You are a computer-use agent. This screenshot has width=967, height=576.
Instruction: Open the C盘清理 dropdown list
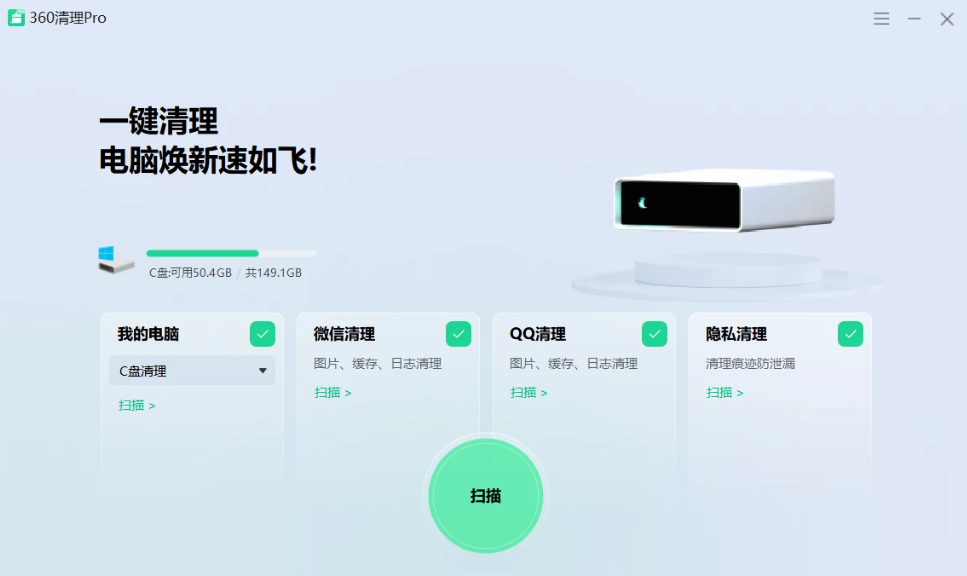point(191,371)
